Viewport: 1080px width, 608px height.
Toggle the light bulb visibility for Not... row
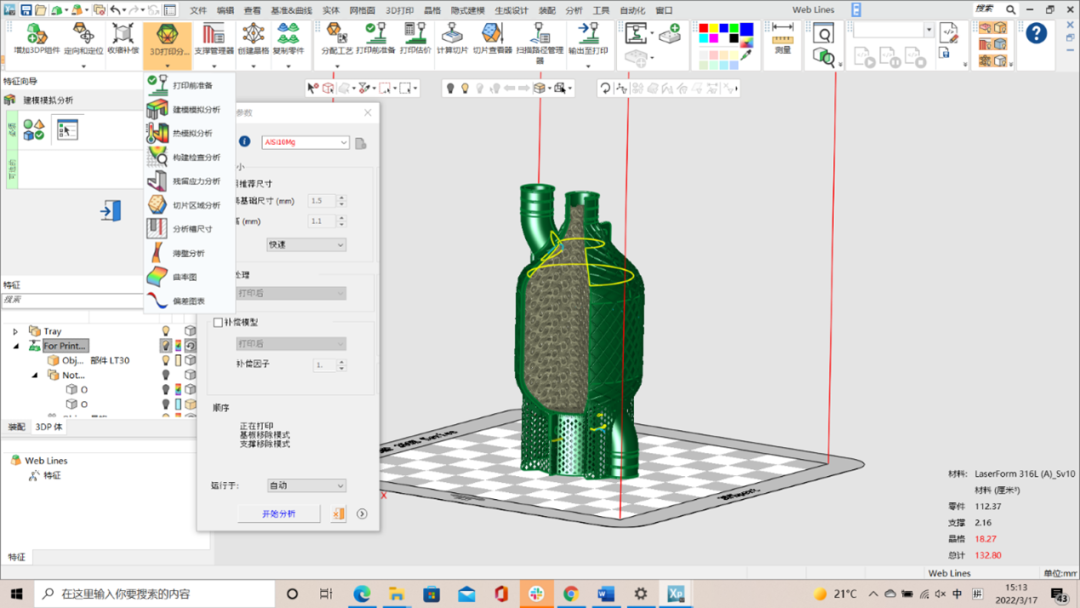[x=165, y=375]
